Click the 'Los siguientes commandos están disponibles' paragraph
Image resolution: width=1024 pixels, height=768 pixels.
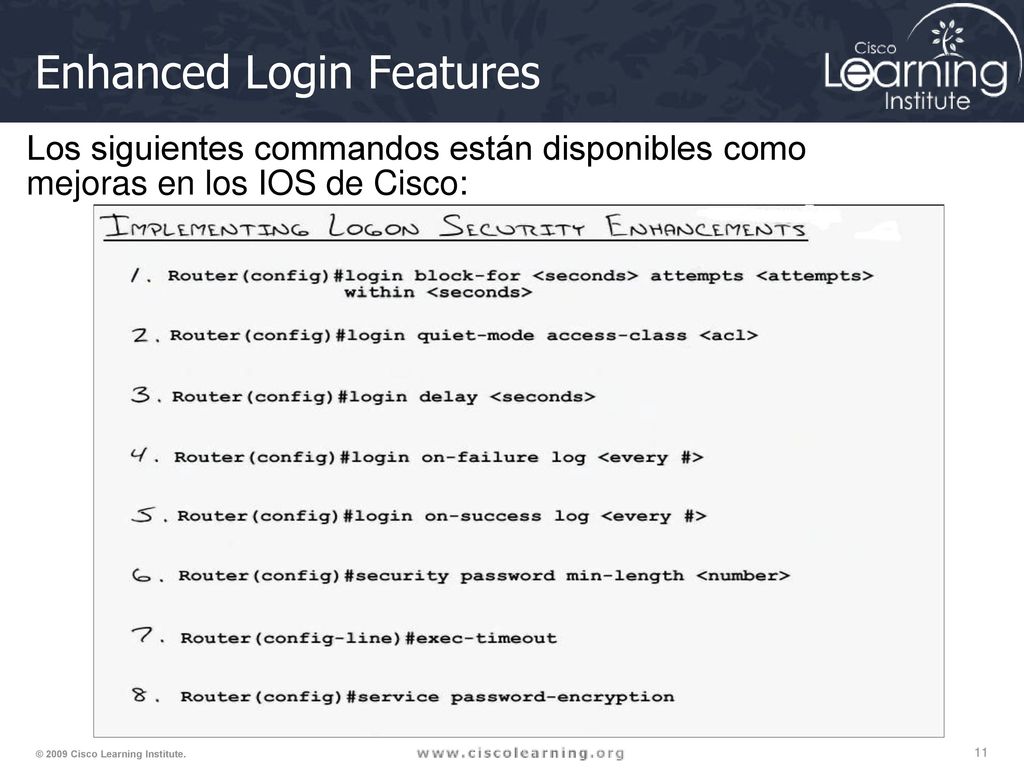[x=416, y=166]
